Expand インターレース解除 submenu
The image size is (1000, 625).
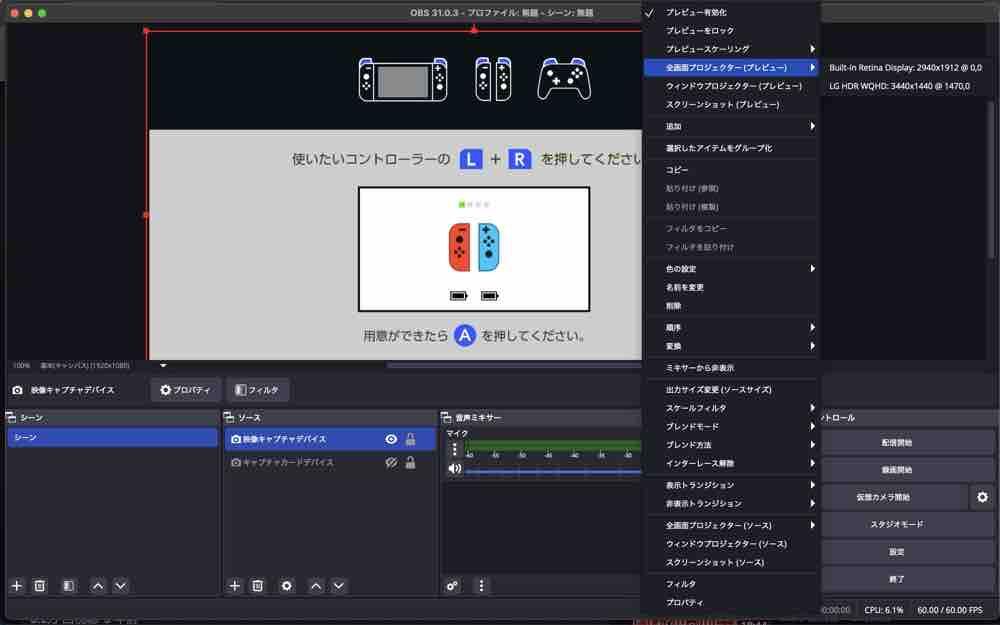(731, 464)
